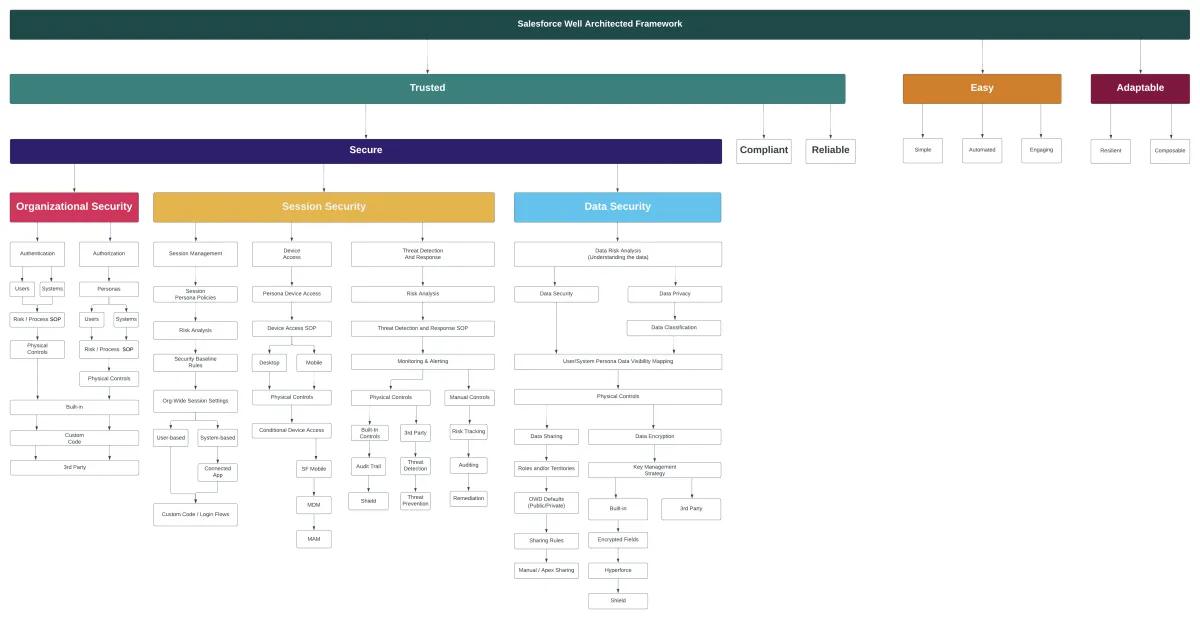Click the Salesforce Well Architected Framework title bar
This screenshot has height=619, width=1200.
pyautogui.click(x=600, y=24)
